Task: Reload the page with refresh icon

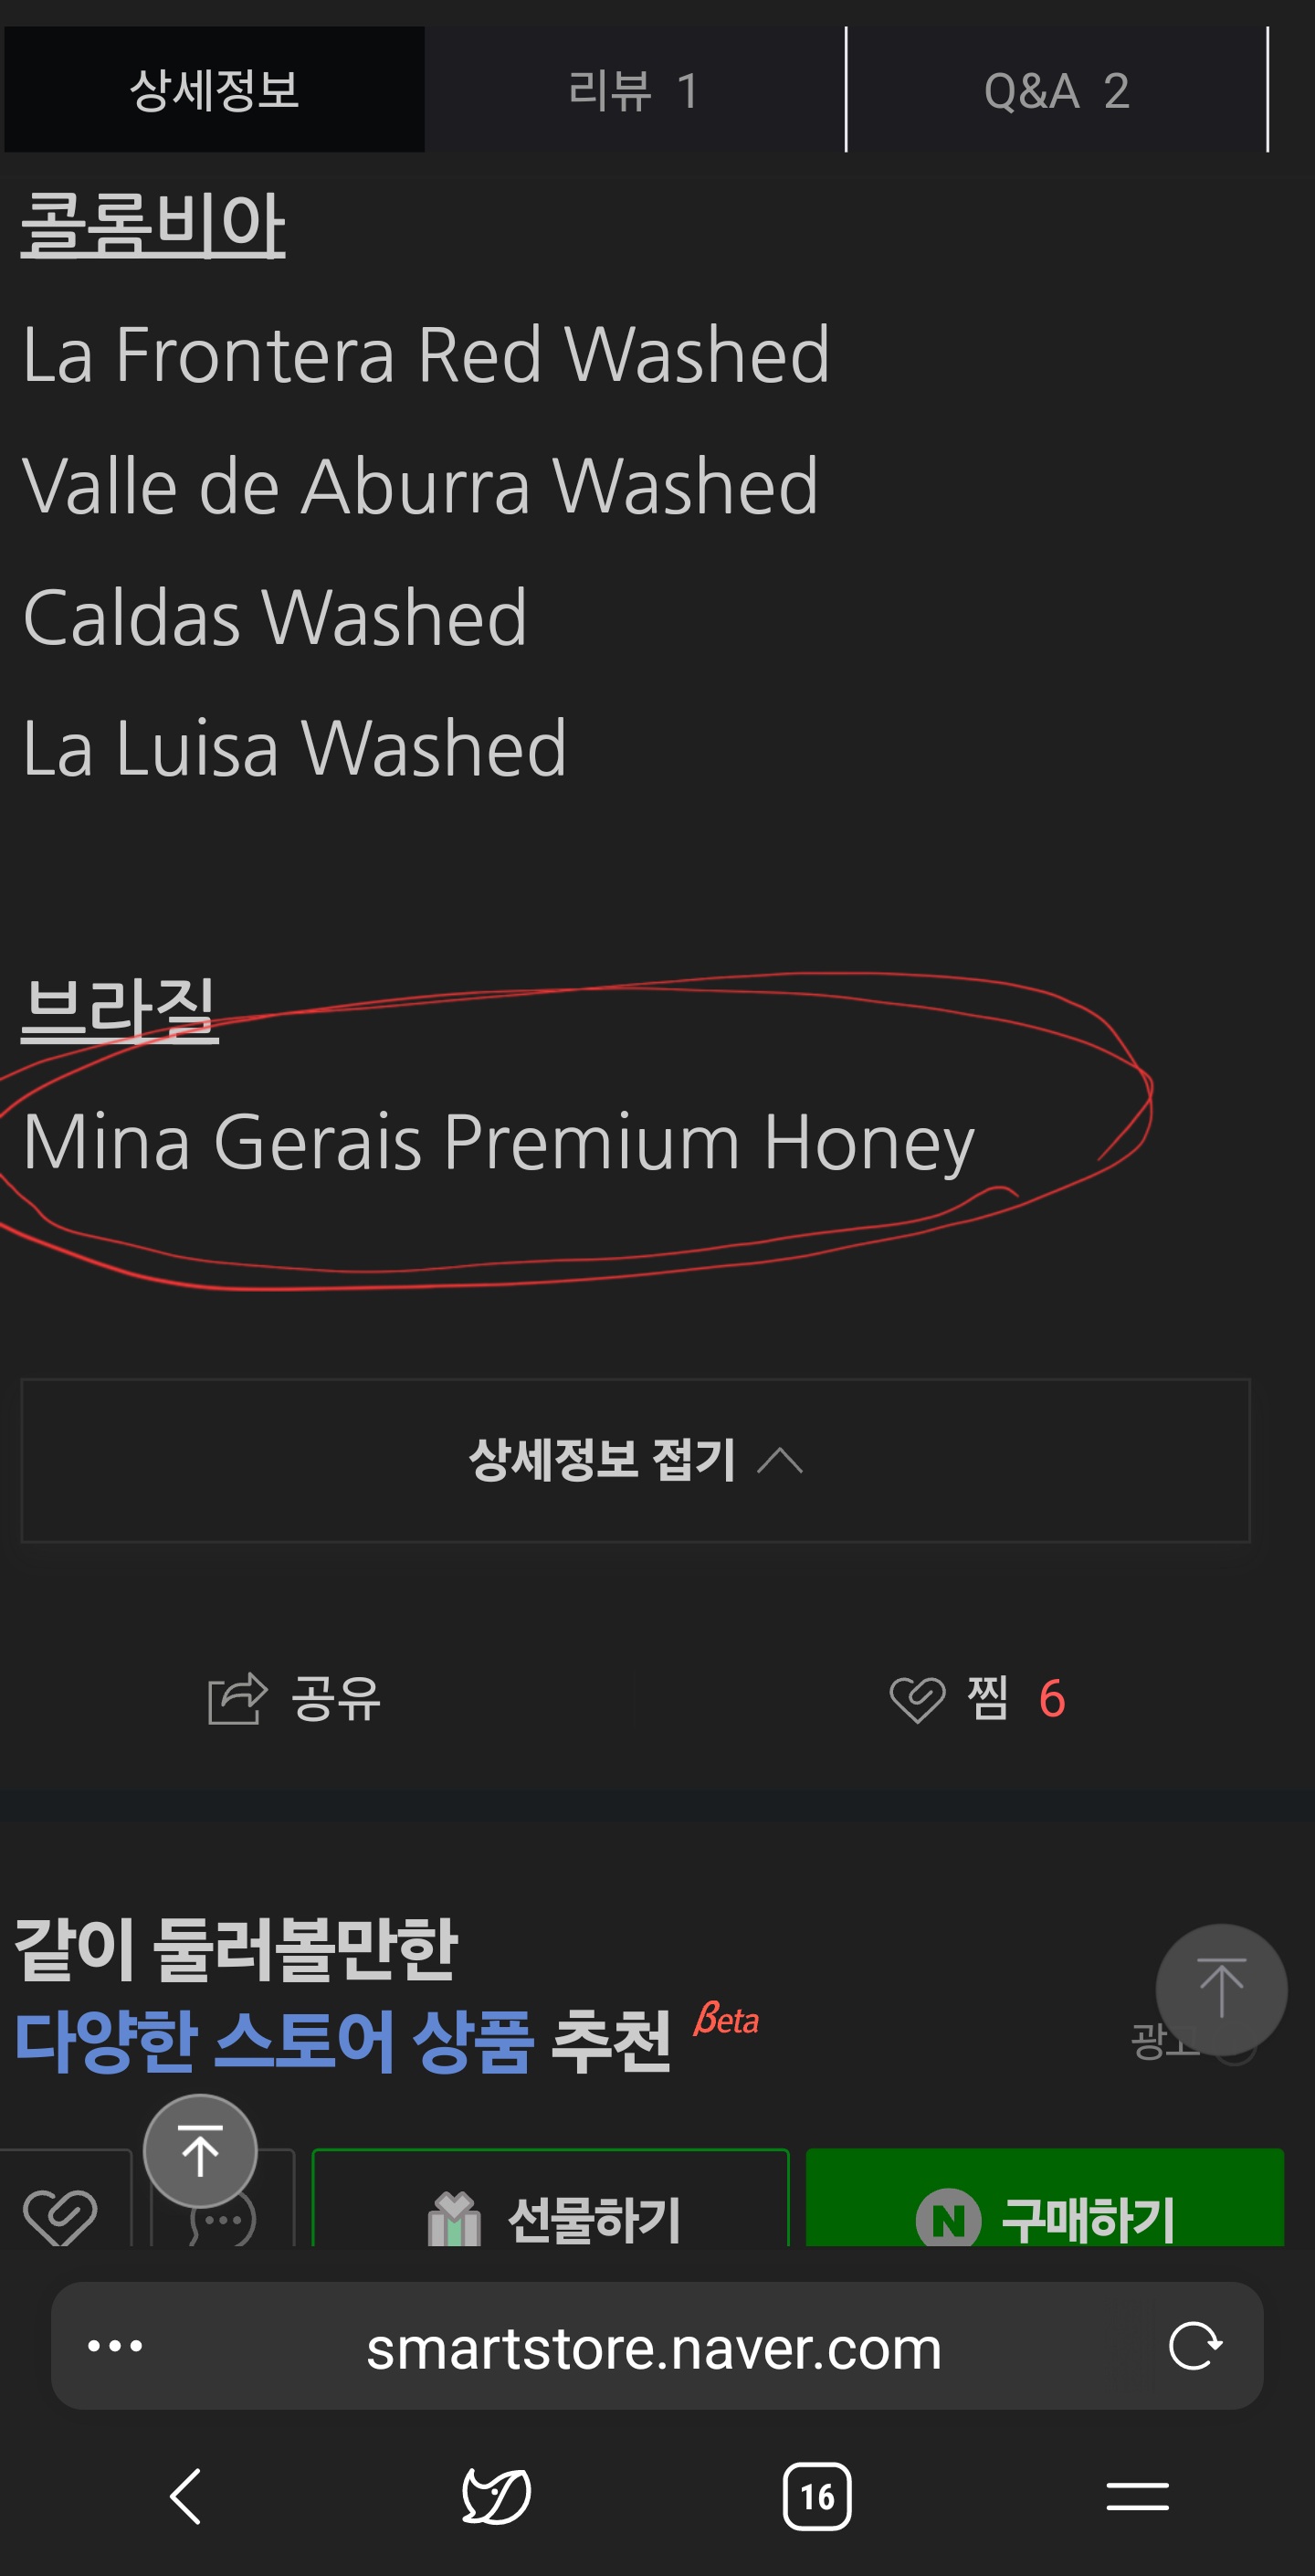Action: [x=1195, y=2345]
